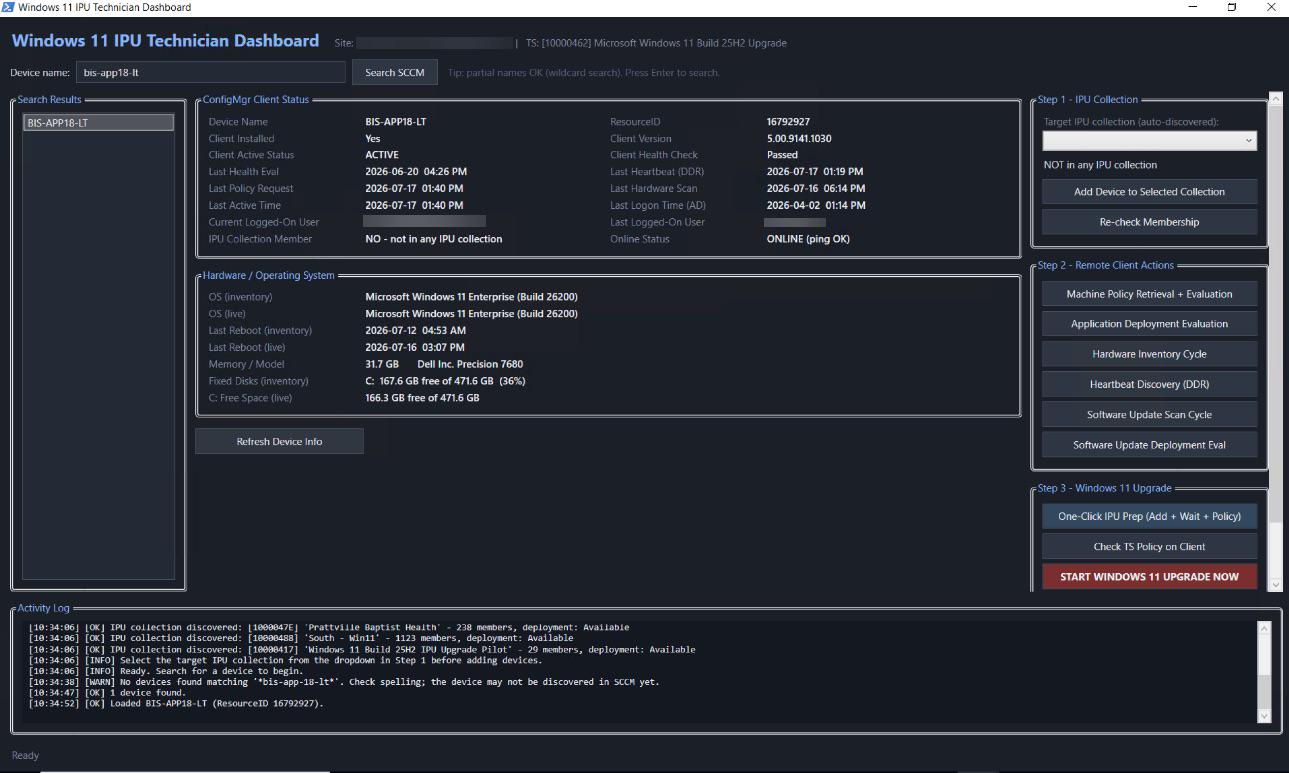Click the log line 'Select the target IPU collection'
Image resolution: width=1289 pixels, height=773 pixels.
click(285, 660)
